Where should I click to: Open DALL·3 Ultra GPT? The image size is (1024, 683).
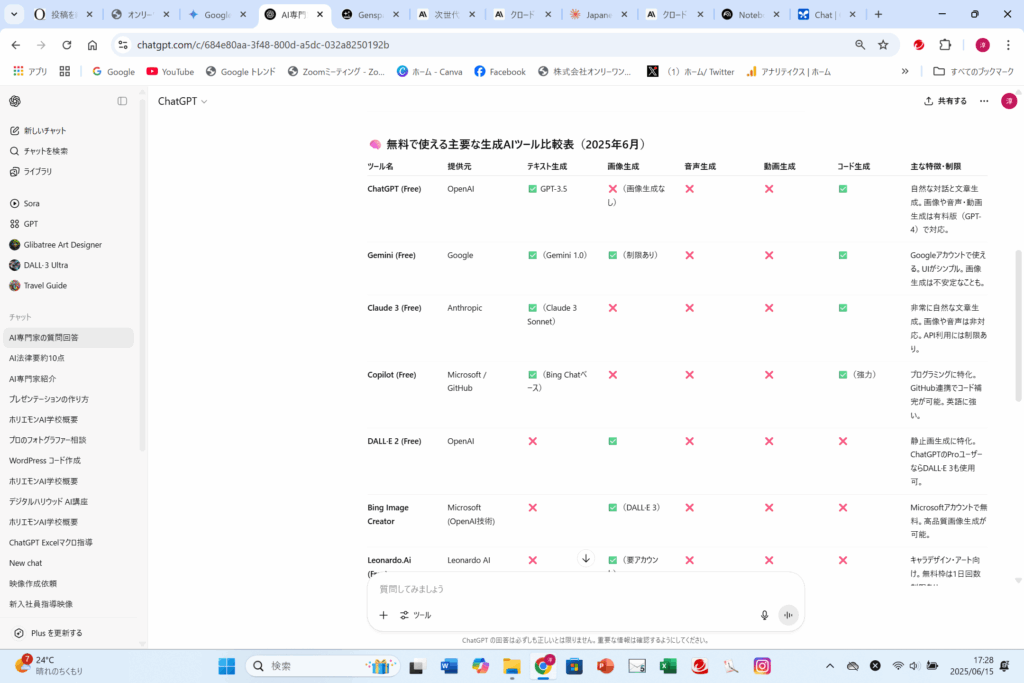pyautogui.click(x=39, y=265)
